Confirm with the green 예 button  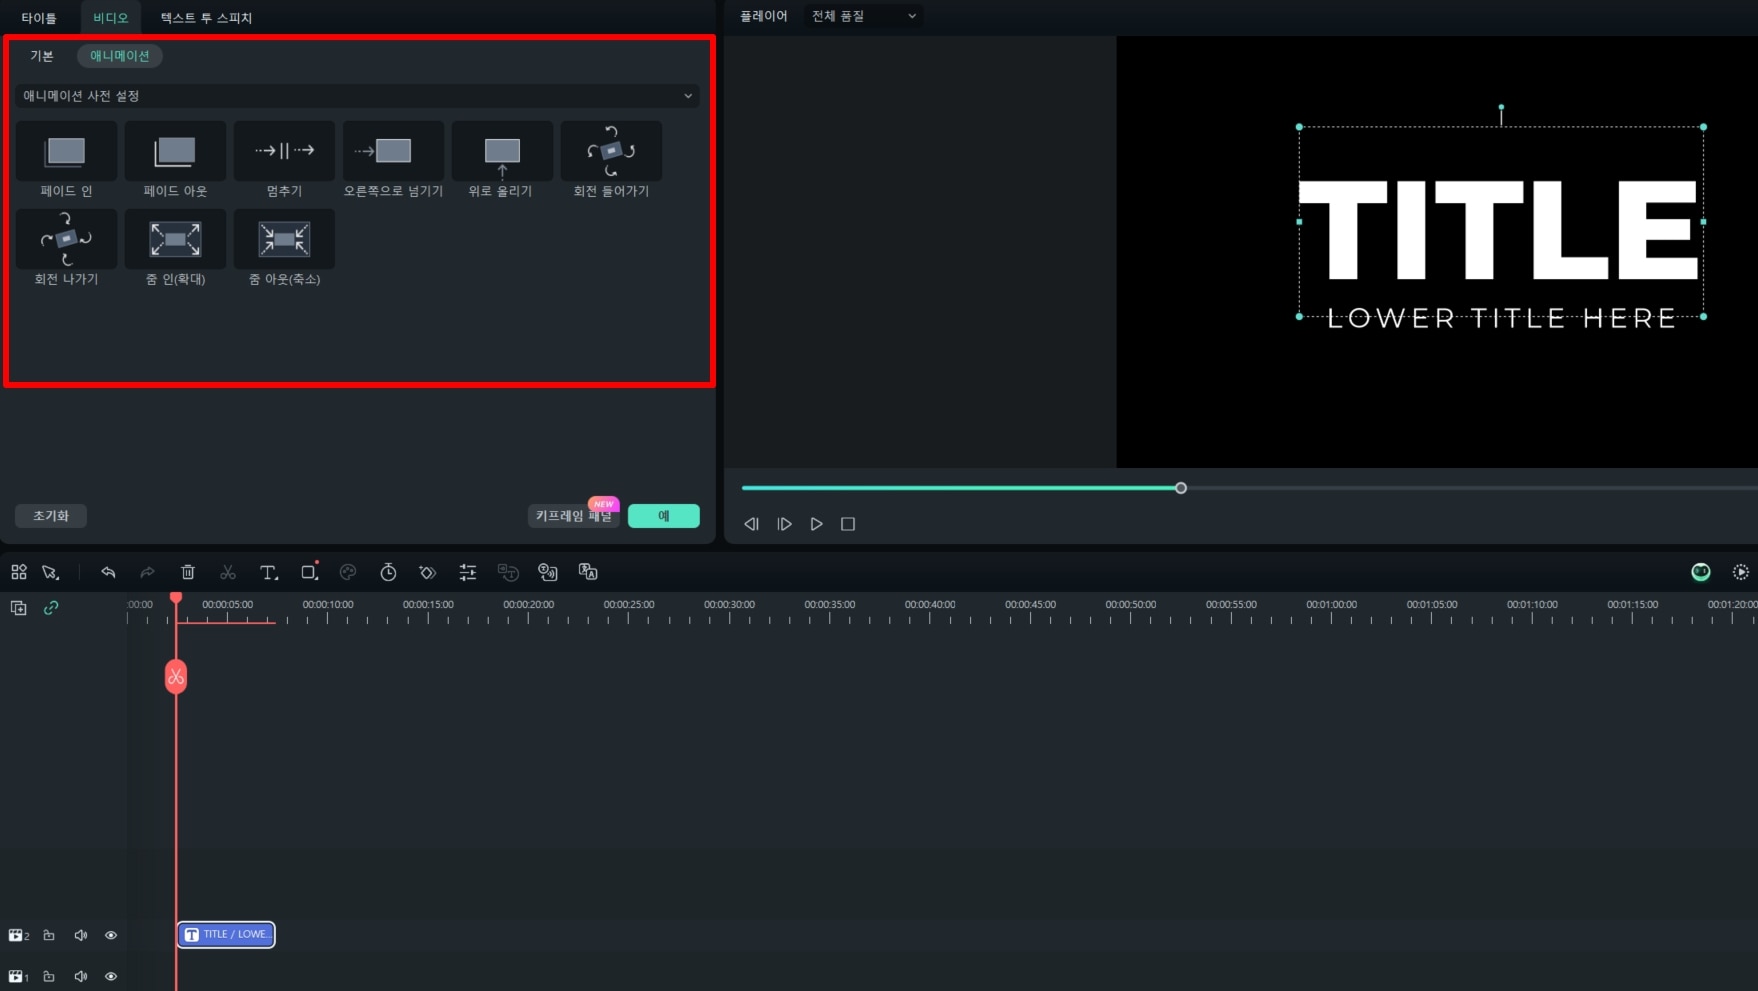pos(664,516)
